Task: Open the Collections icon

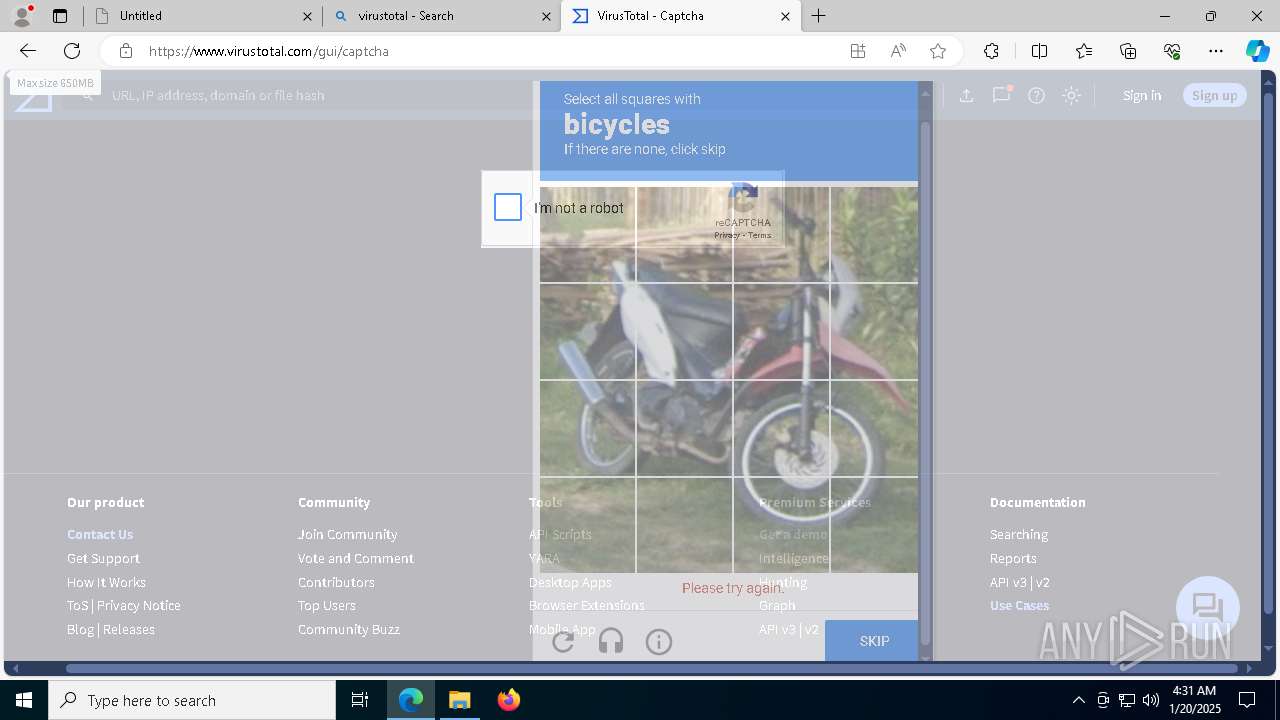Action: pos(1128,51)
